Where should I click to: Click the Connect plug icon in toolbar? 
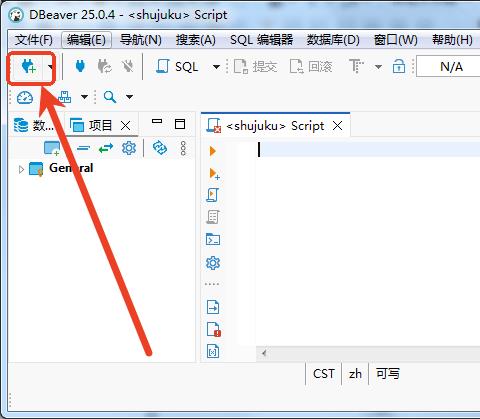80,66
